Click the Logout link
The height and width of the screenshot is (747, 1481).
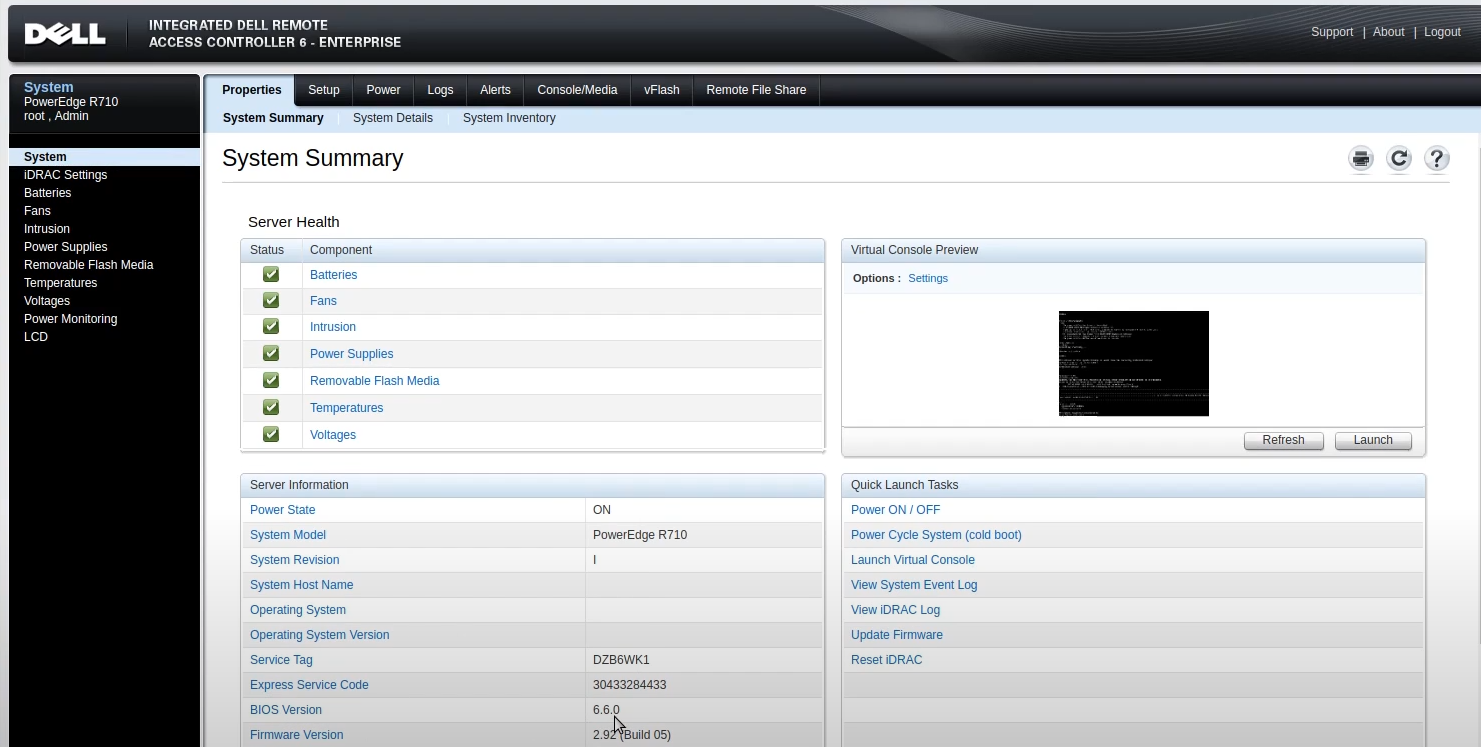pos(1442,32)
